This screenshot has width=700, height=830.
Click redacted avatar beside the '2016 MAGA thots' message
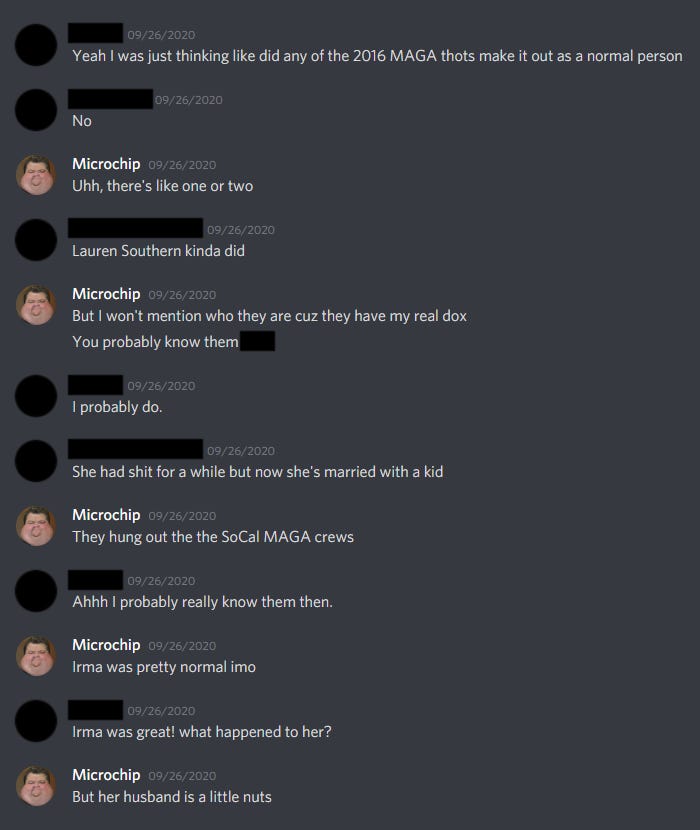36,45
